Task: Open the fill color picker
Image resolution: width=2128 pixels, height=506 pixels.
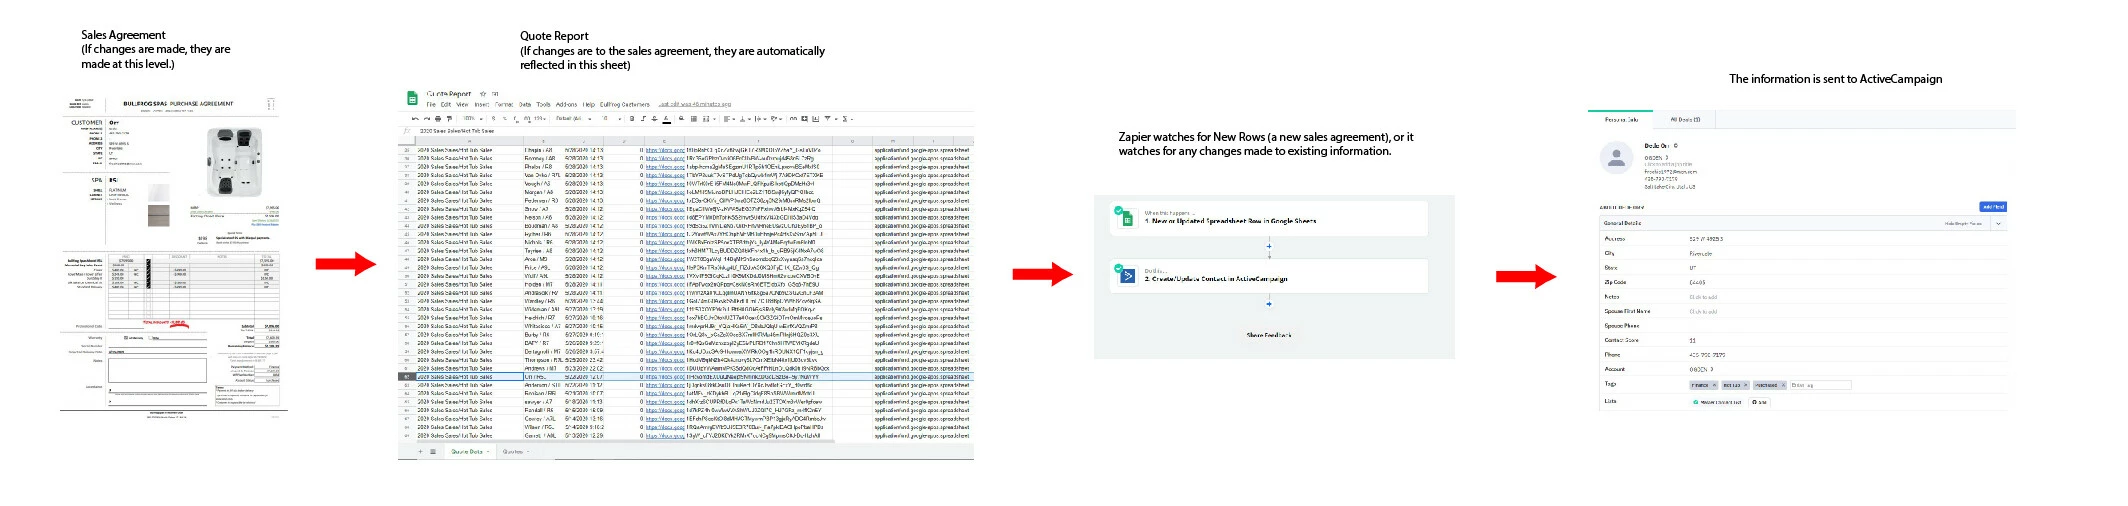Action: point(681,119)
